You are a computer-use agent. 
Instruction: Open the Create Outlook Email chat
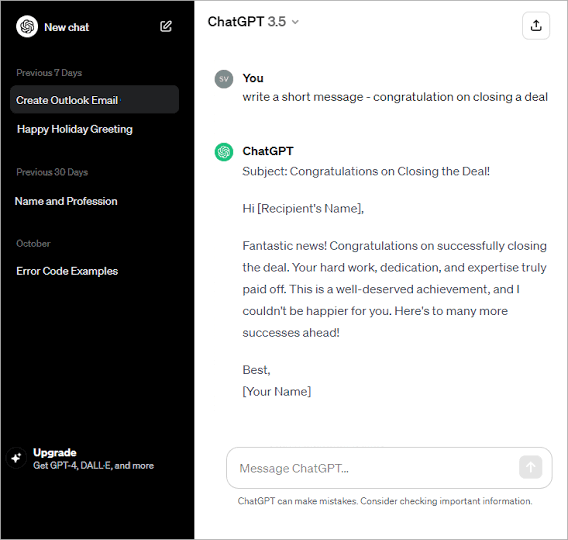pyautogui.click(x=95, y=100)
